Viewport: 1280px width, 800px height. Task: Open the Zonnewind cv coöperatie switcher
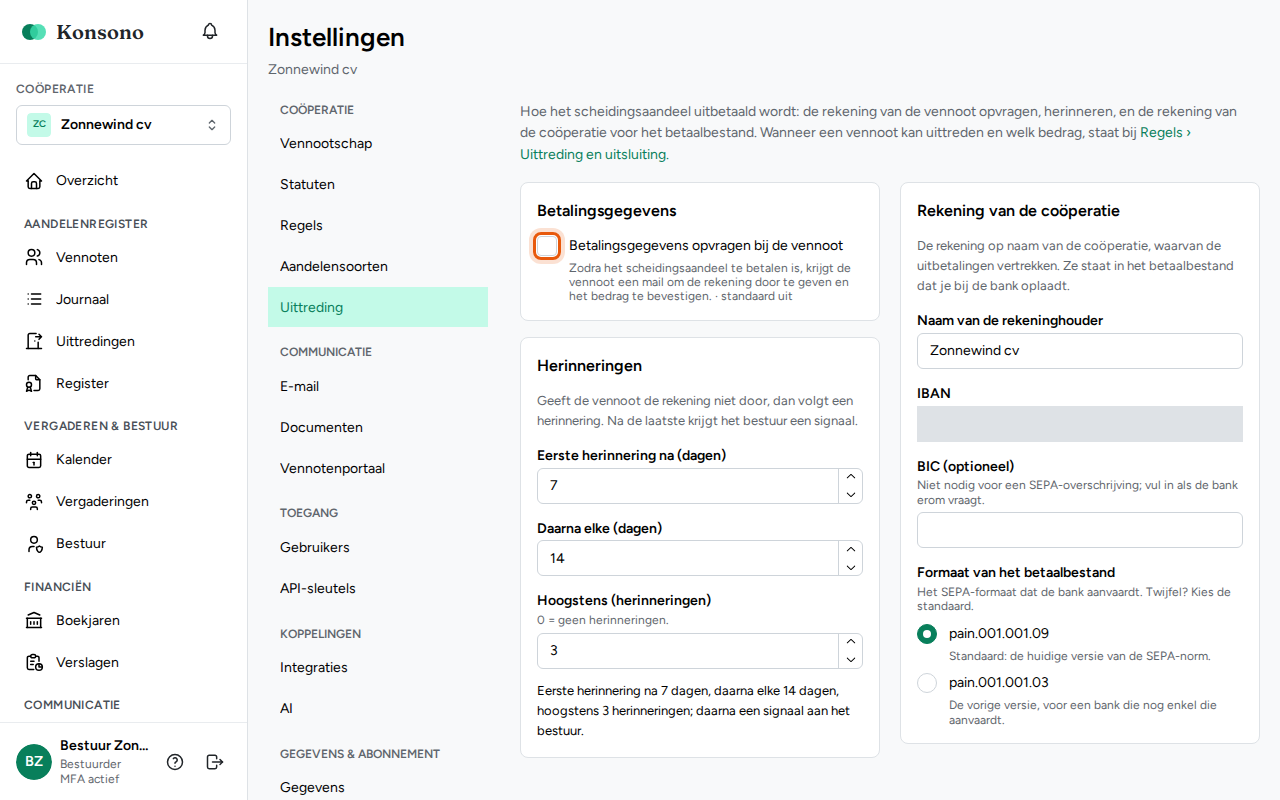tap(123, 125)
